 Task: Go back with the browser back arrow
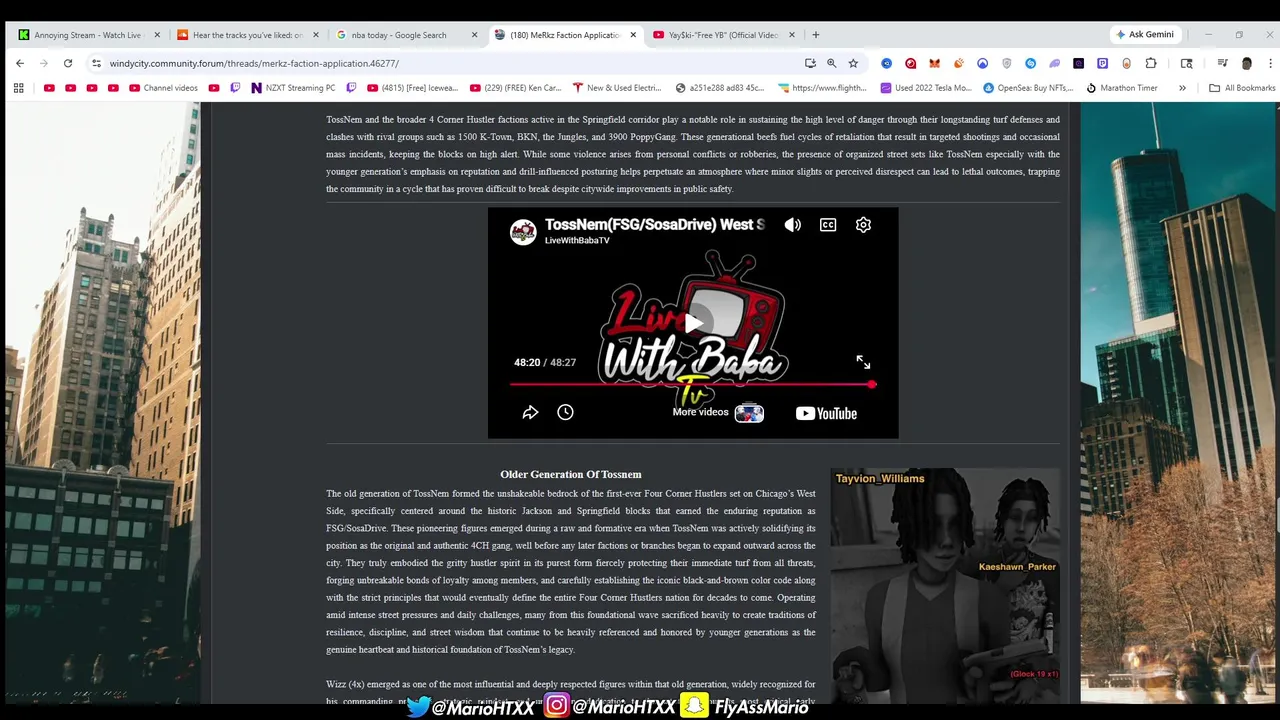click(x=19, y=63)
